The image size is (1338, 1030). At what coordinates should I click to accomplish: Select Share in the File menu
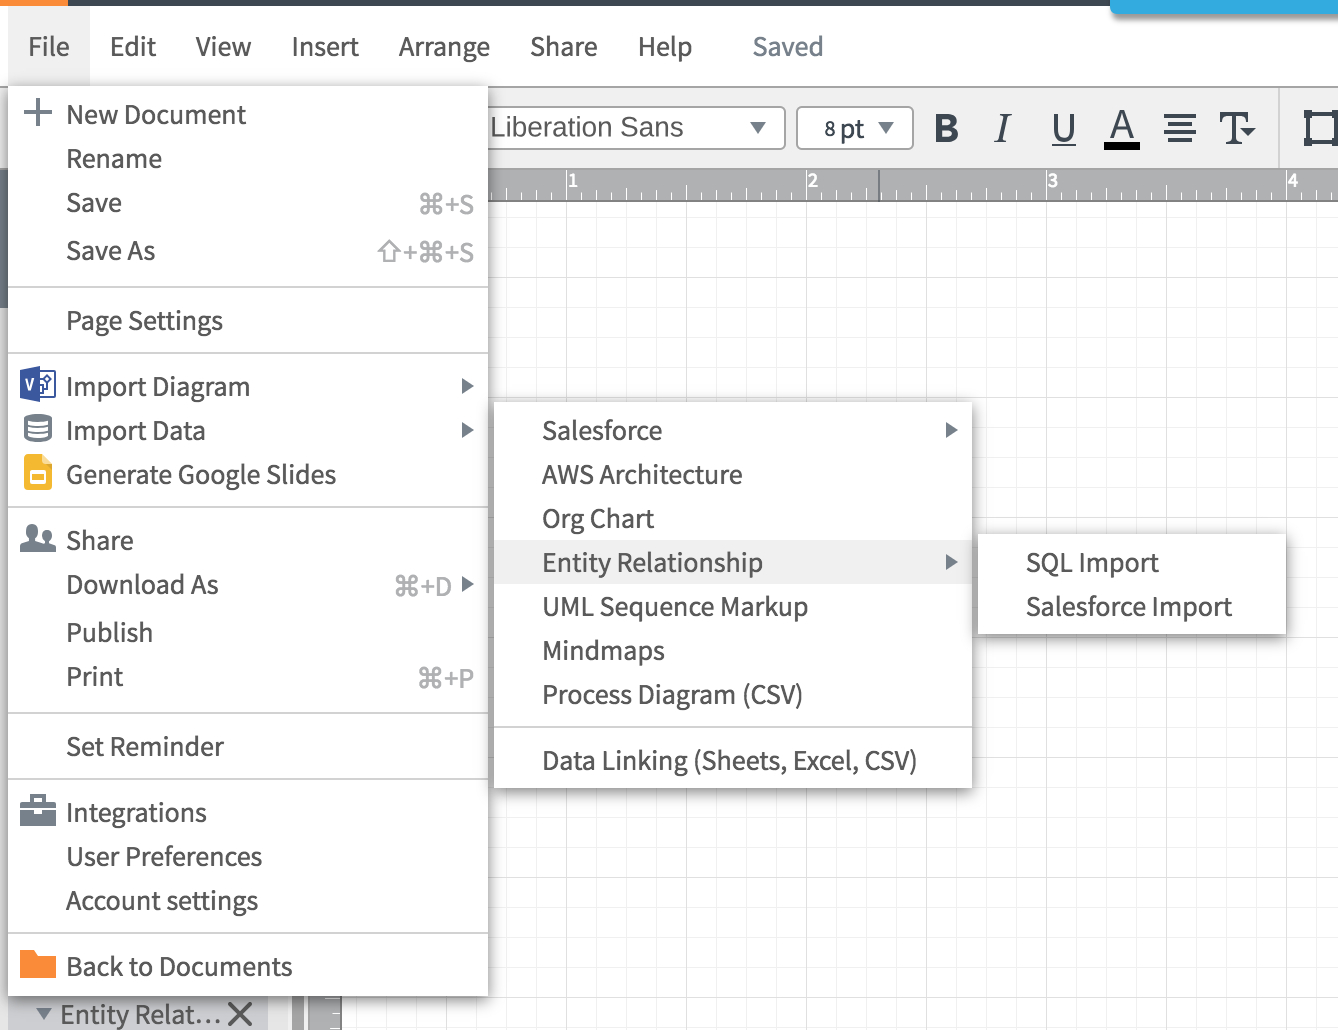(x=248, y=541)
